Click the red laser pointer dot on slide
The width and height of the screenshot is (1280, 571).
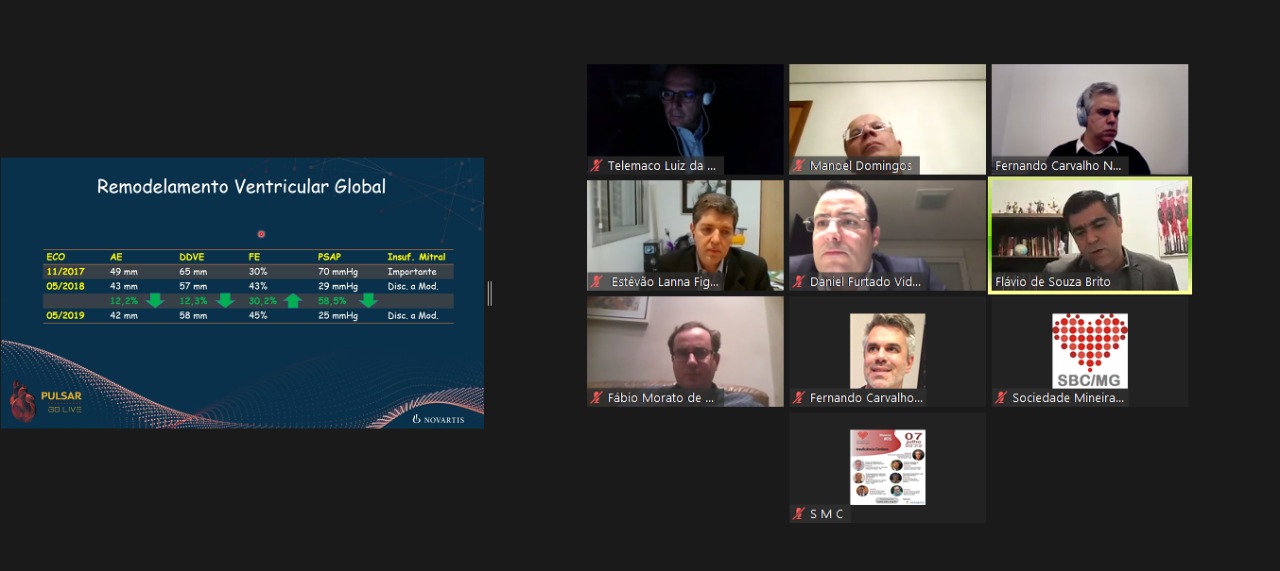[261, 234]
